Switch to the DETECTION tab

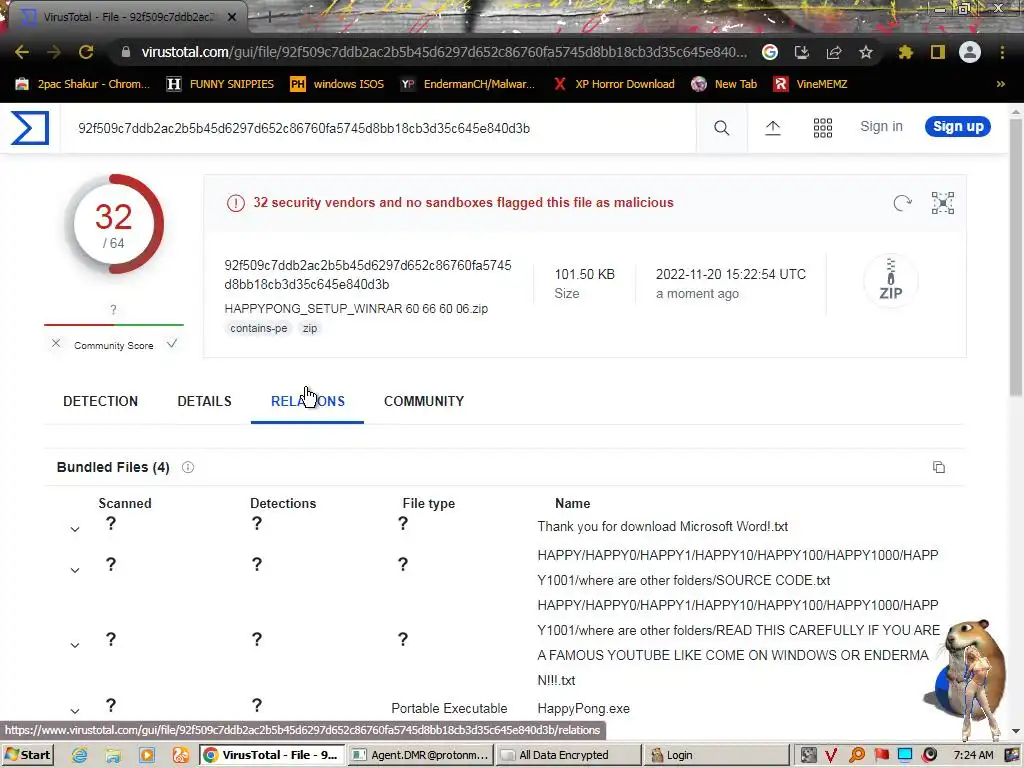101,401
